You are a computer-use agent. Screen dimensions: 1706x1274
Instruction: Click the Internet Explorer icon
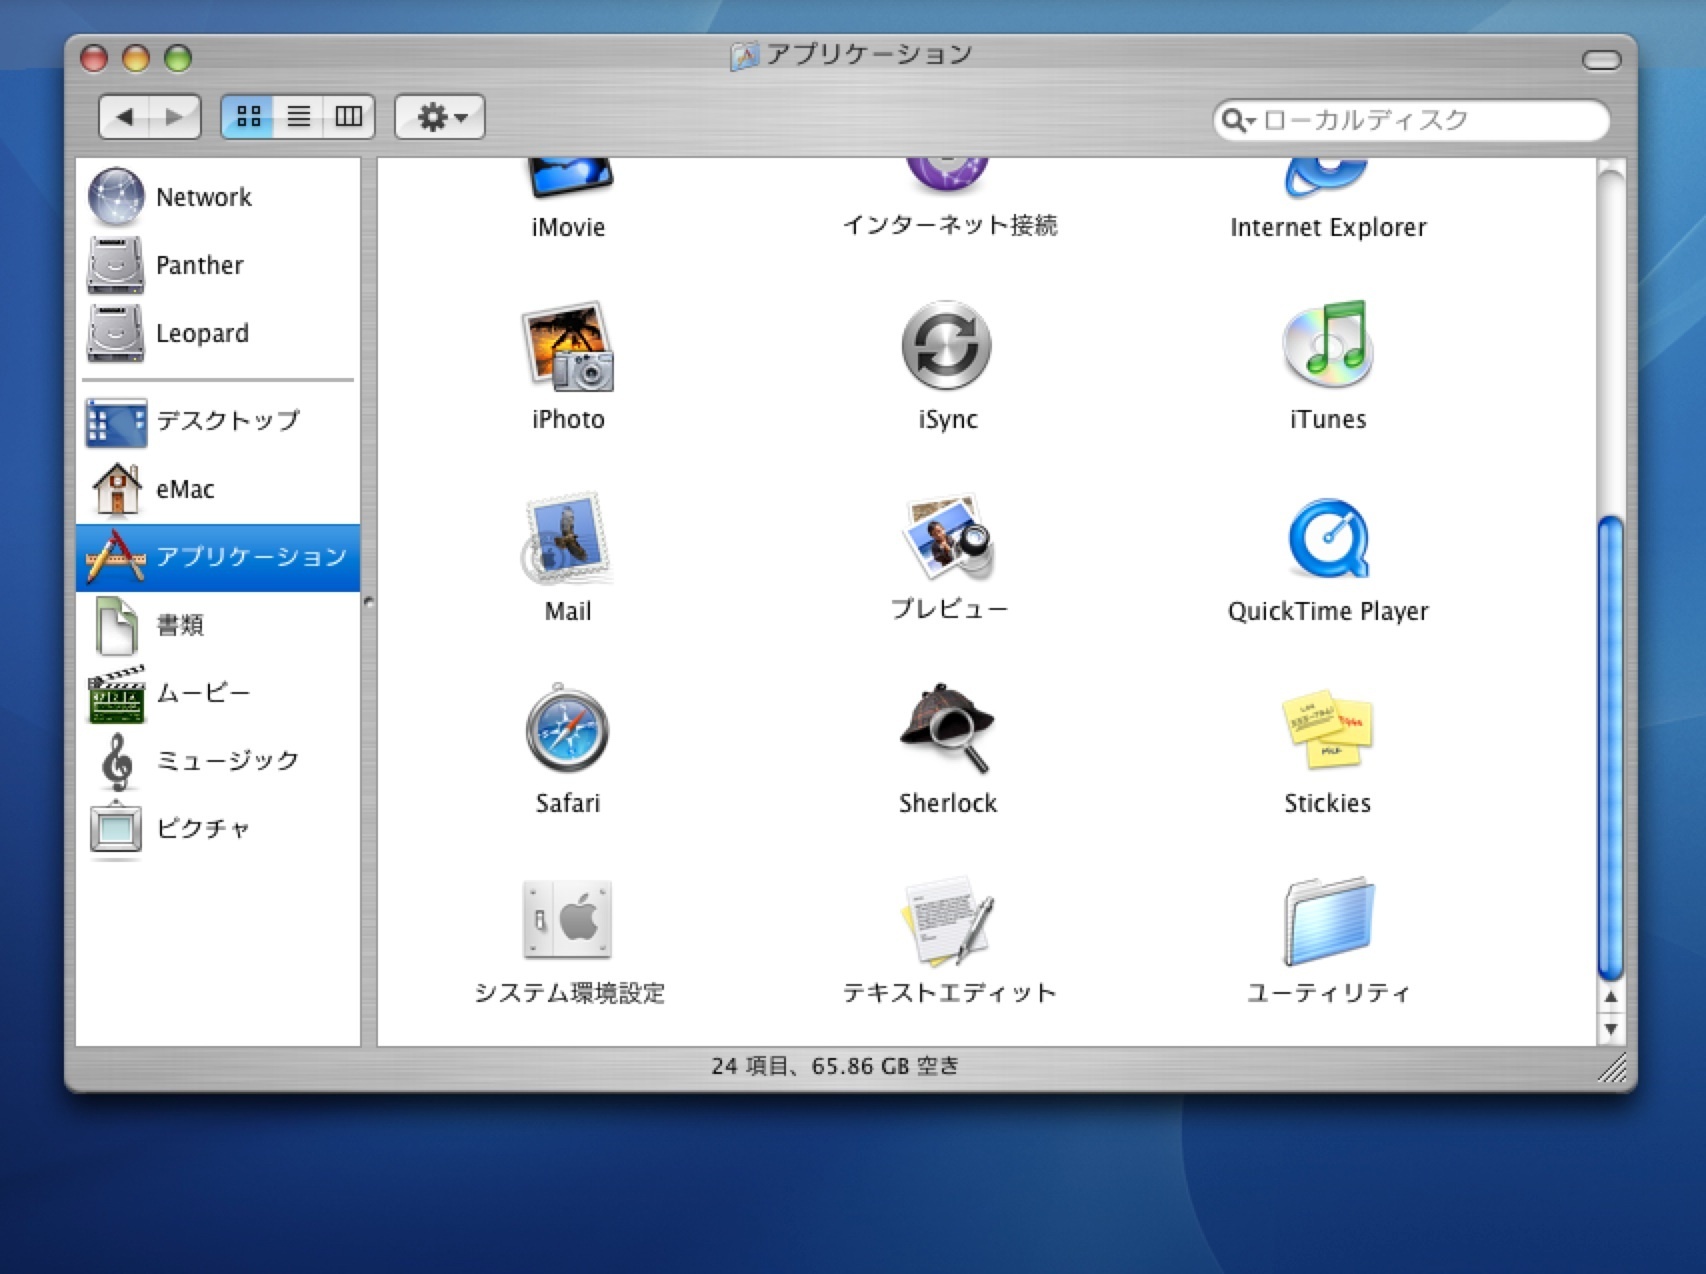click(1327, 178)
